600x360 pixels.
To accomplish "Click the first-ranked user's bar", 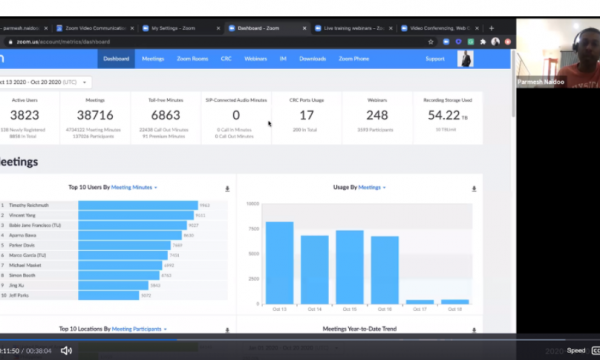I will click(x=138, y=205).
